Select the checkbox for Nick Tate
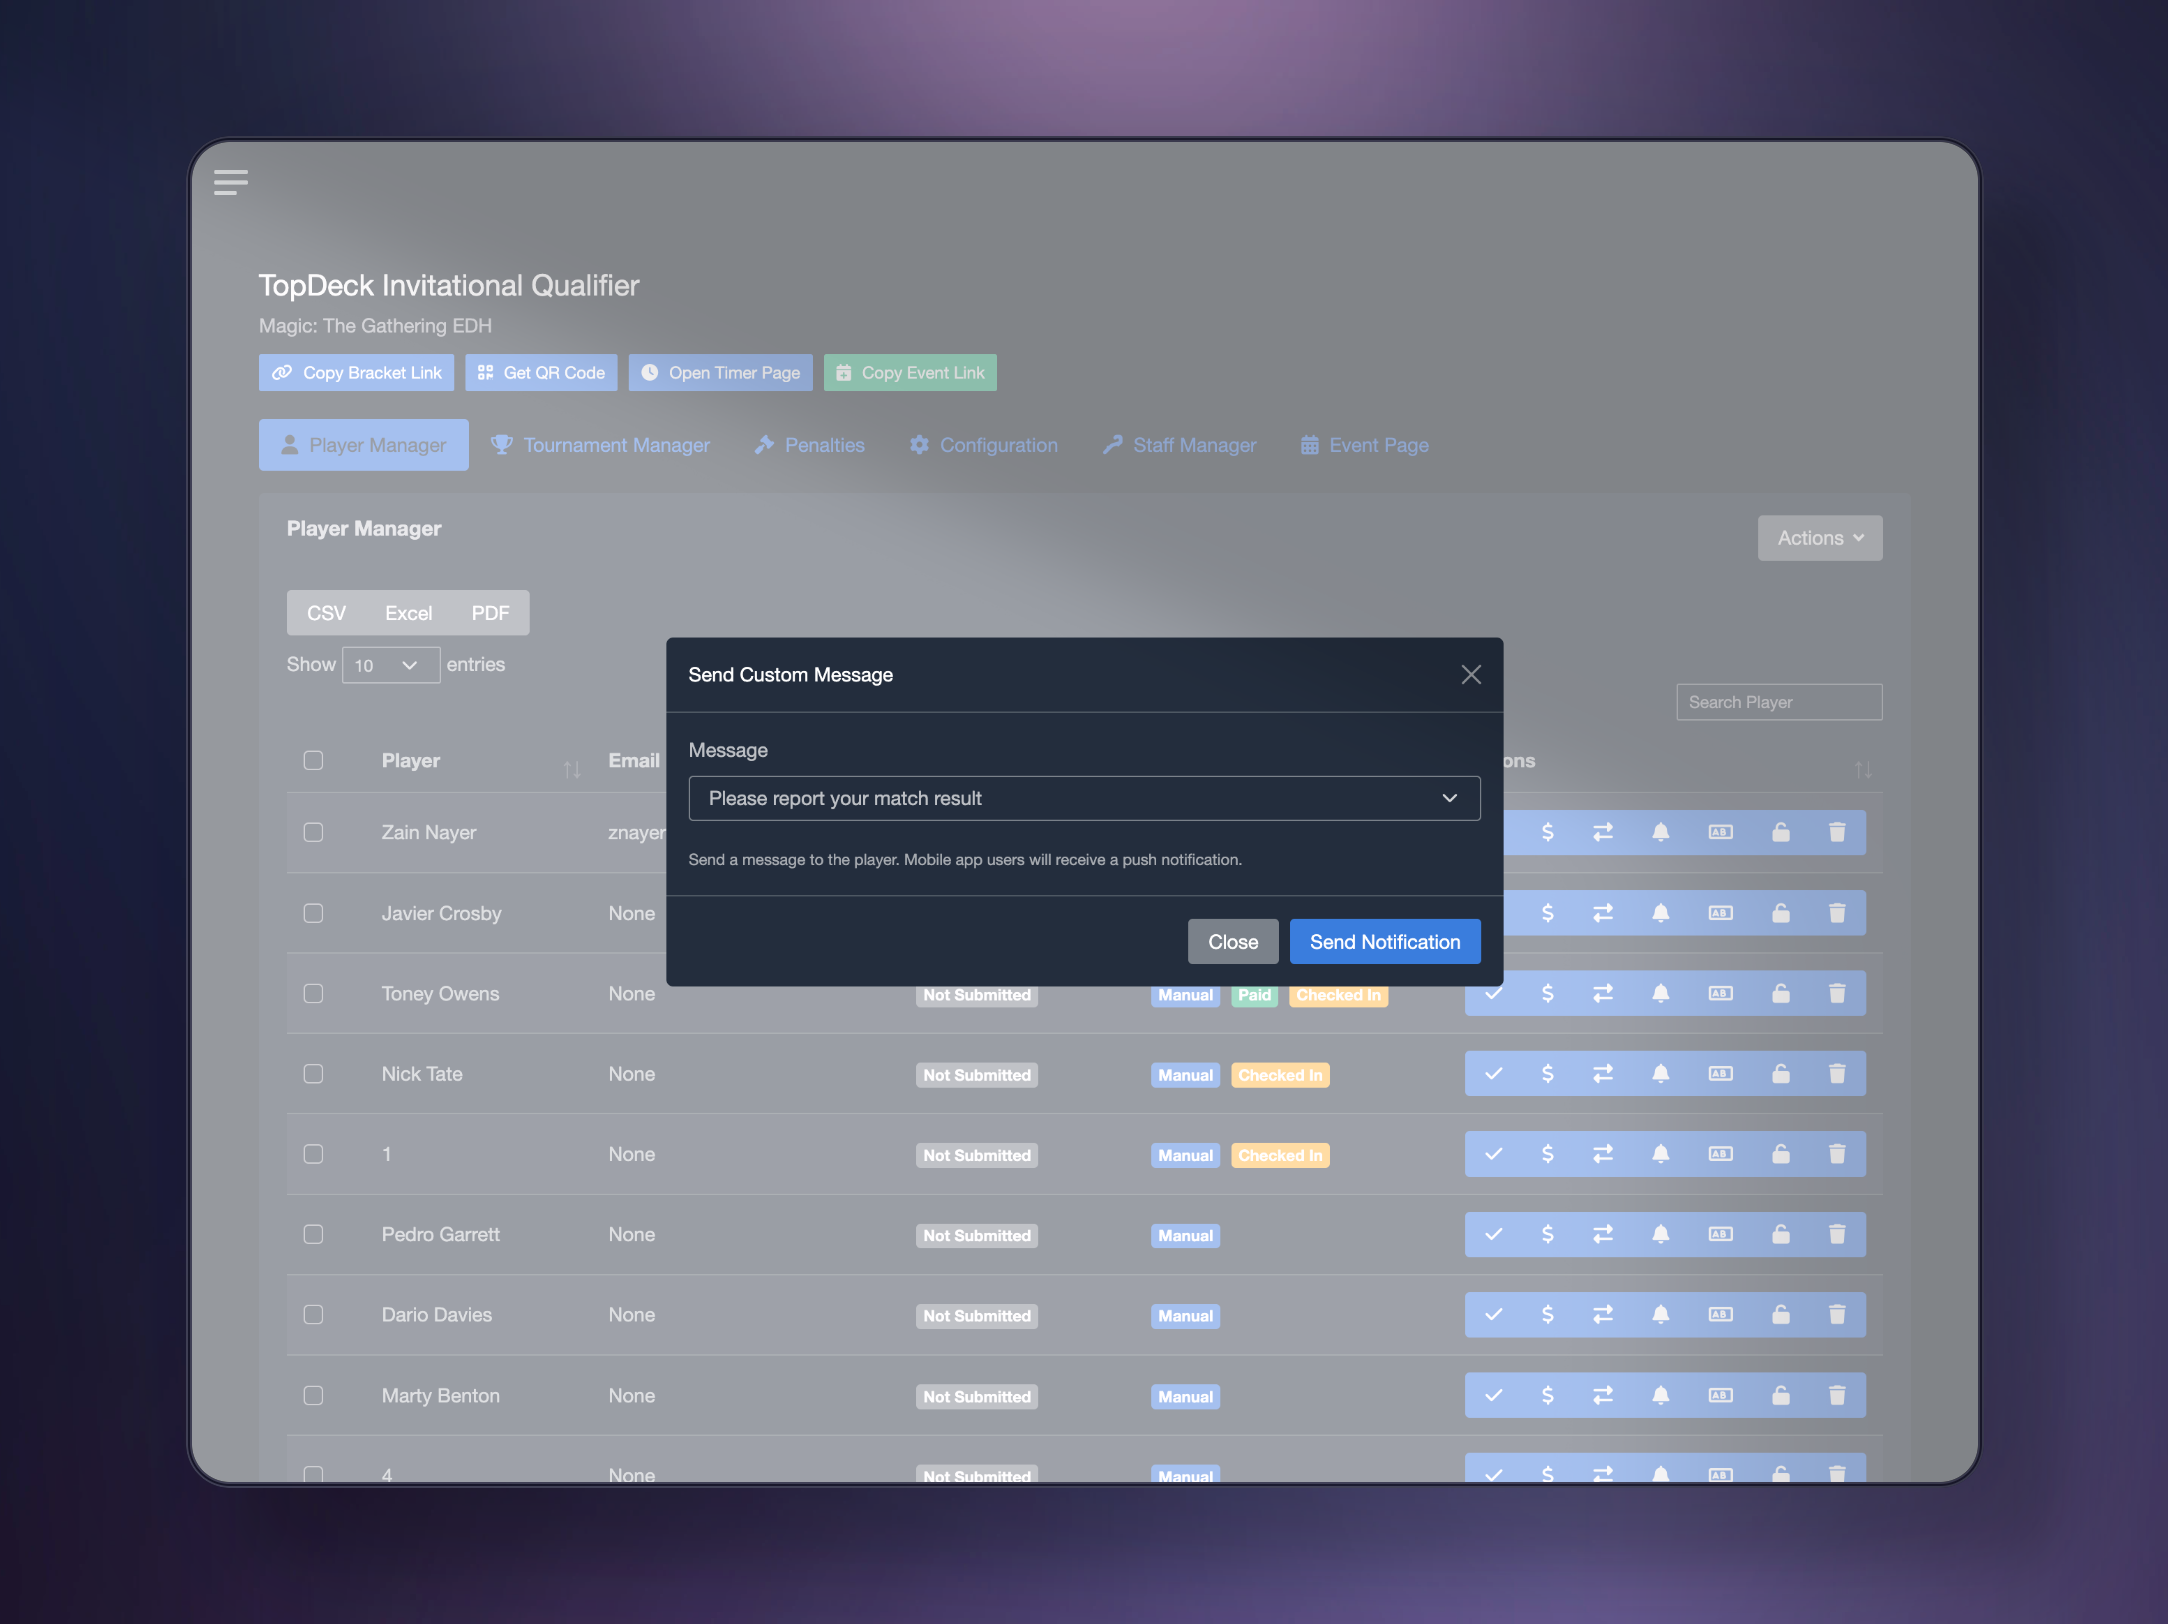The height and width of the screenshot is (1624, 2168). [x=313, y=1074]
